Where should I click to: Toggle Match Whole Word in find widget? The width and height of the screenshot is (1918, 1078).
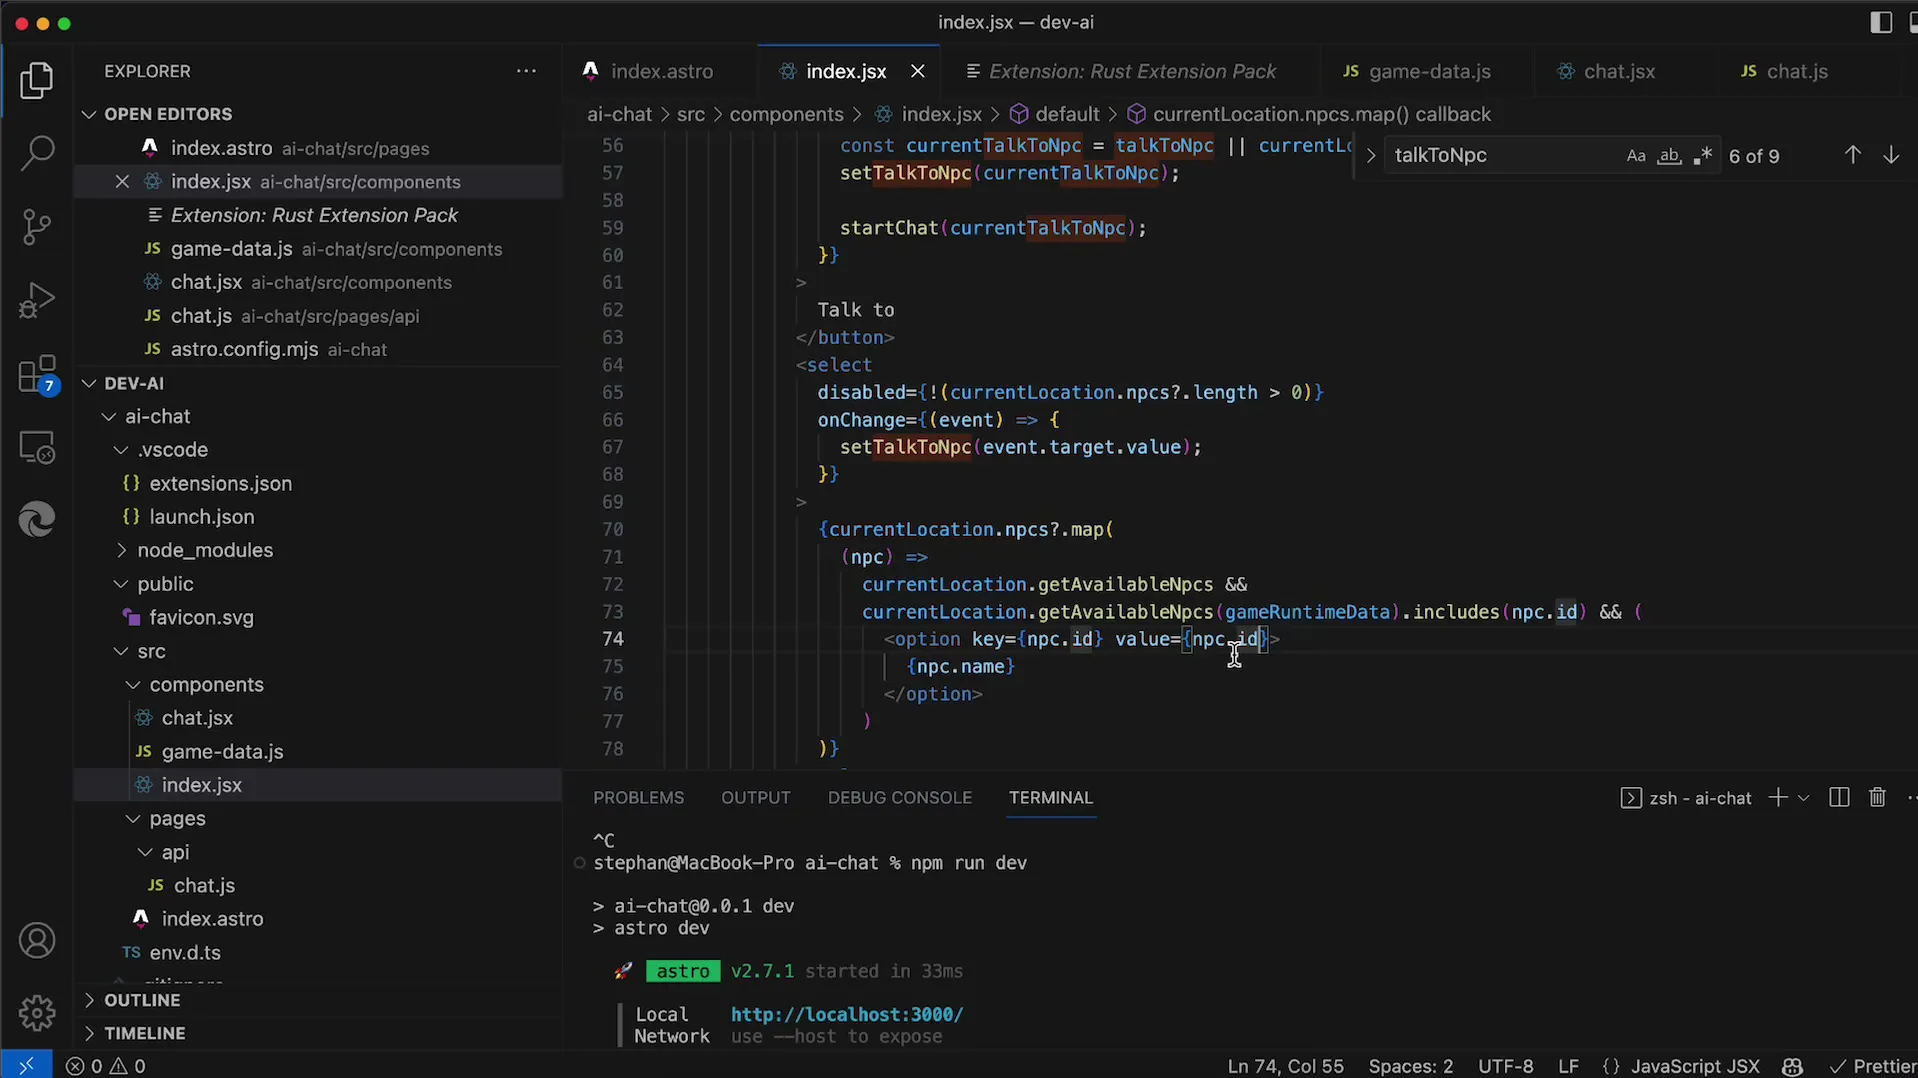coord(1669,156)
